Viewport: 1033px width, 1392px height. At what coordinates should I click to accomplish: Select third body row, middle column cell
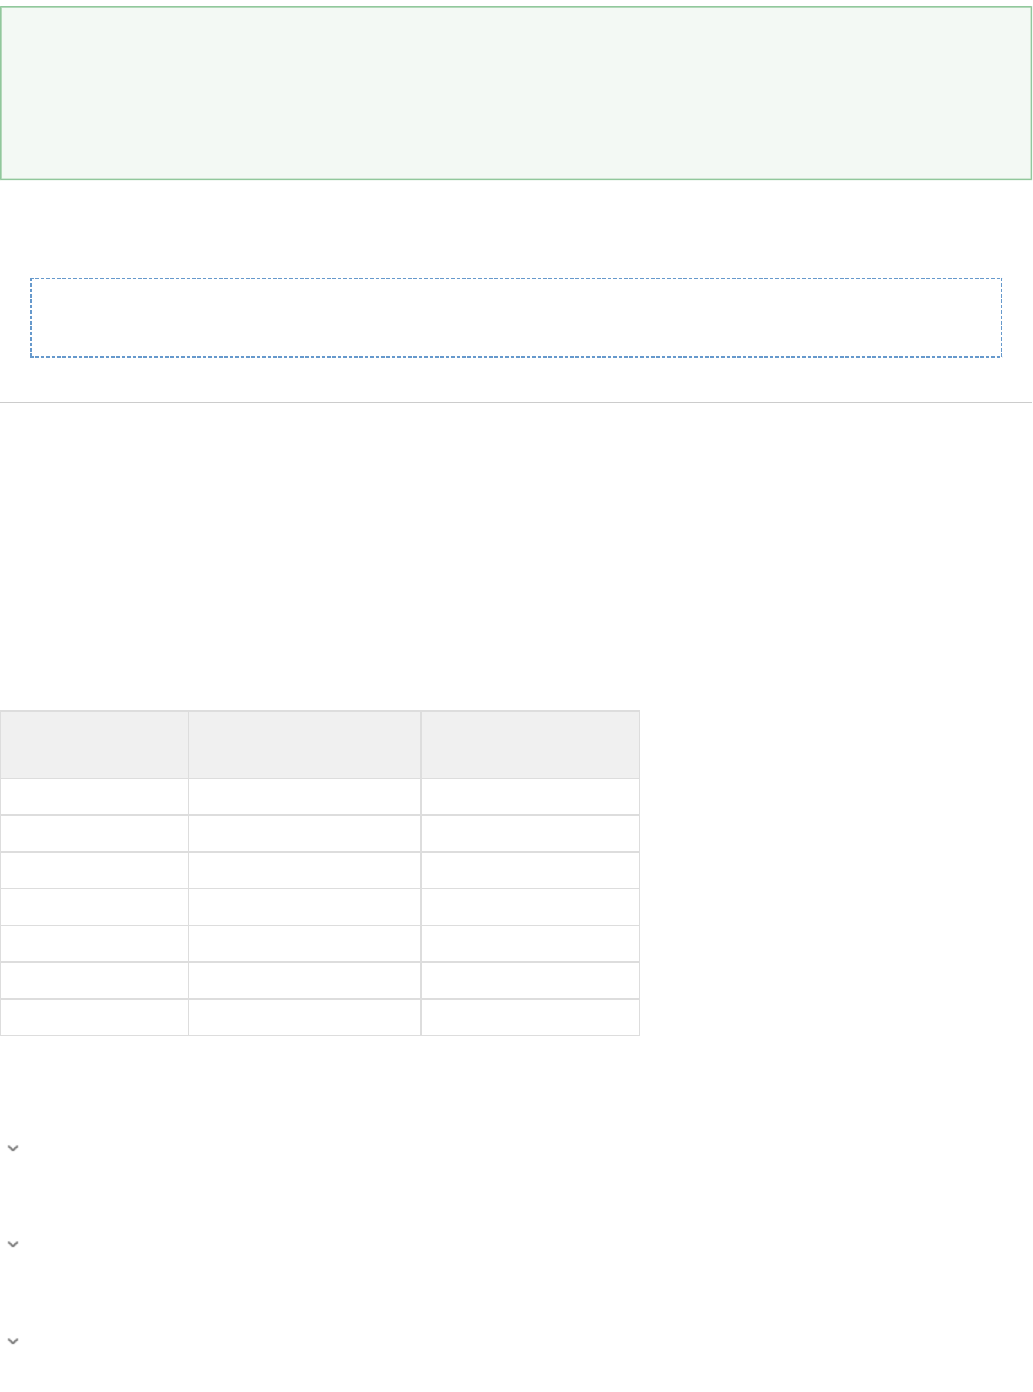[x=304, y=870]
